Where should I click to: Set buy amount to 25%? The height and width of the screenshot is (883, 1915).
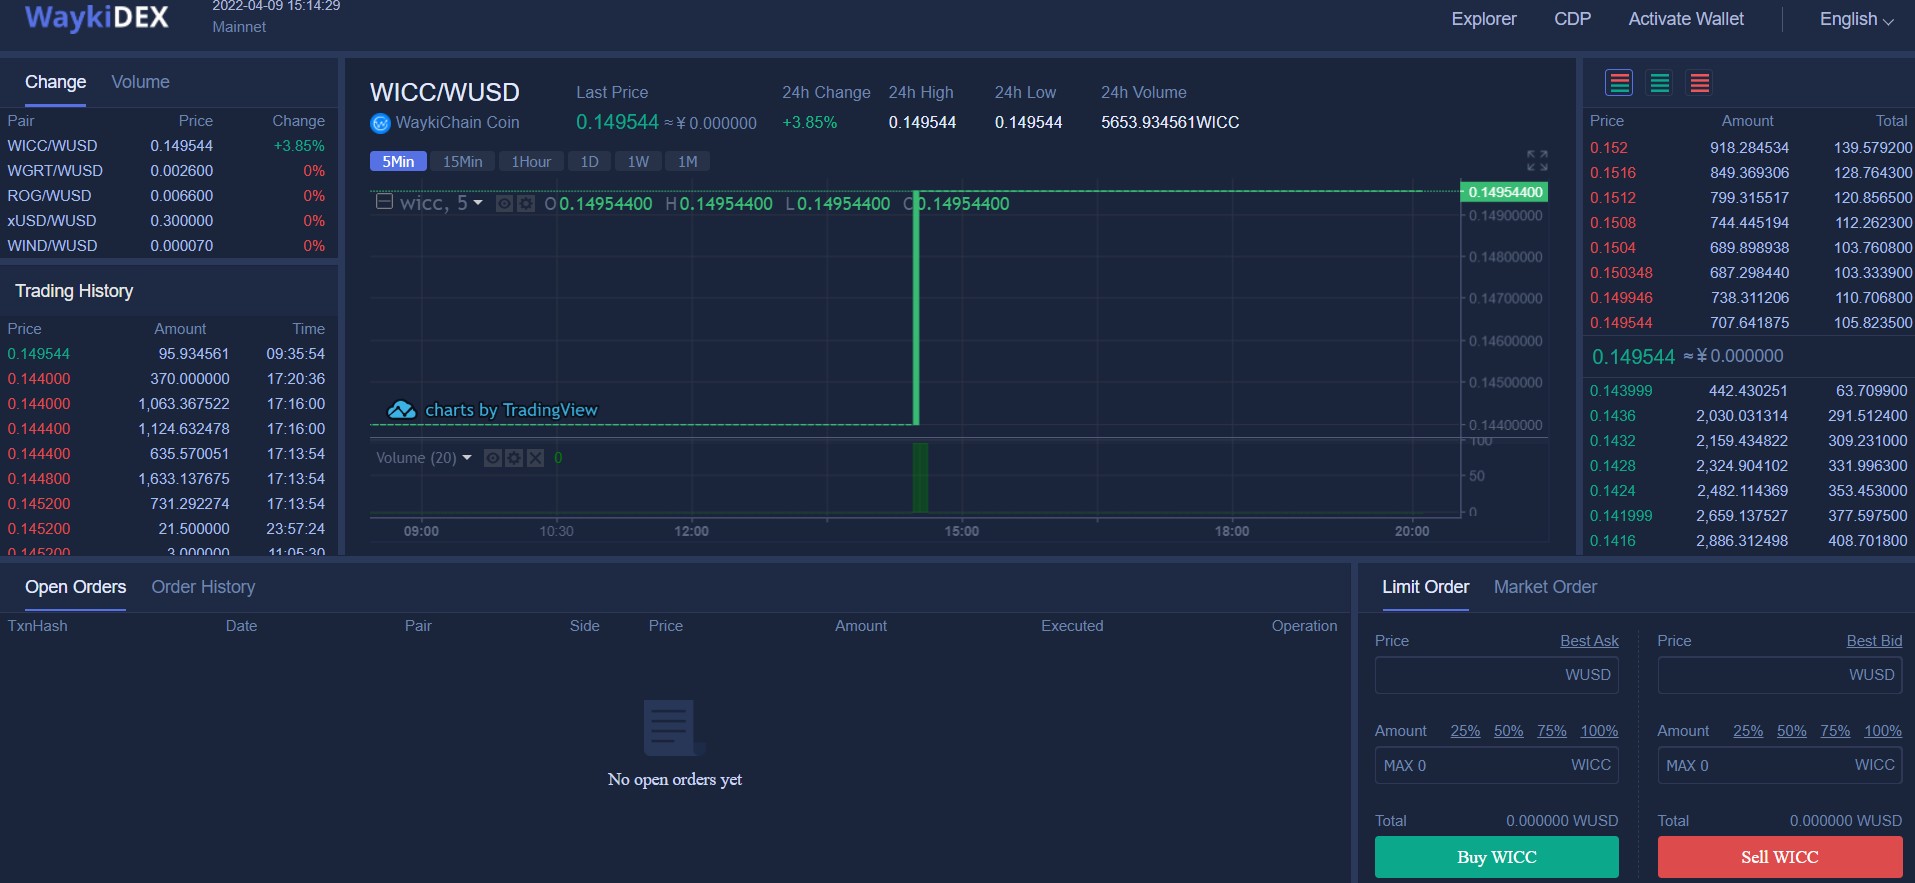pyautogui.click(x=1465, y=731)
